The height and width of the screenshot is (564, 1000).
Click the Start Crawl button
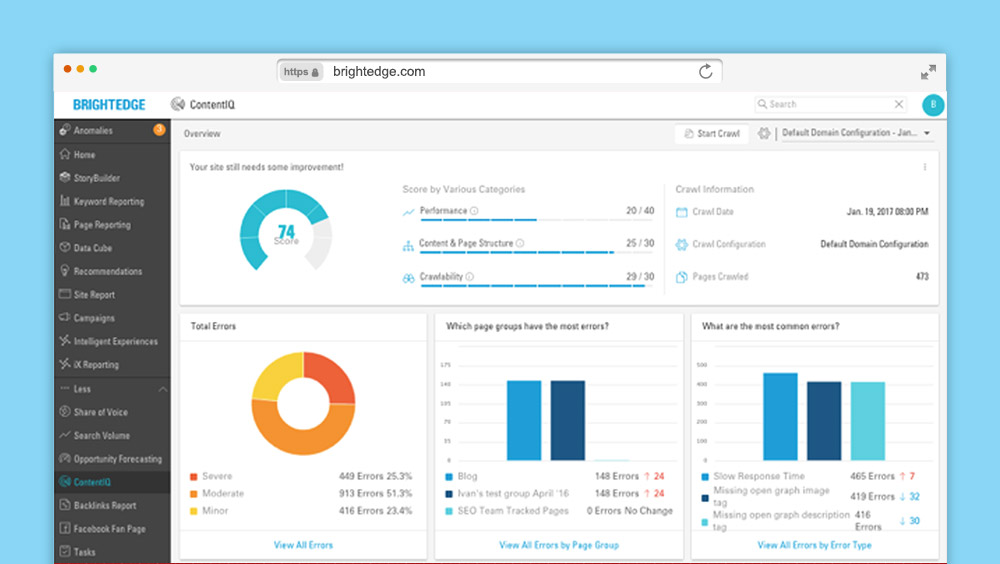pyautogui.click(x=712, y=133)
